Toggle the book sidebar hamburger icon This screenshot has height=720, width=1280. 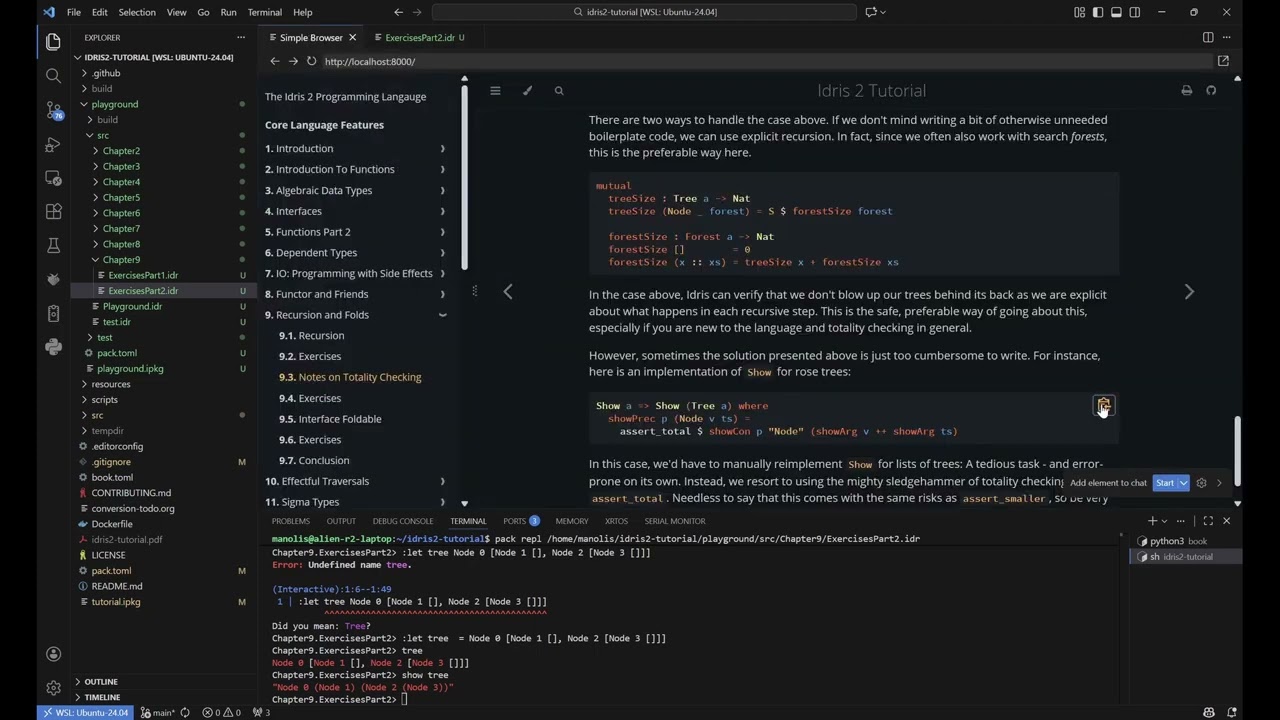pos(495,90)
